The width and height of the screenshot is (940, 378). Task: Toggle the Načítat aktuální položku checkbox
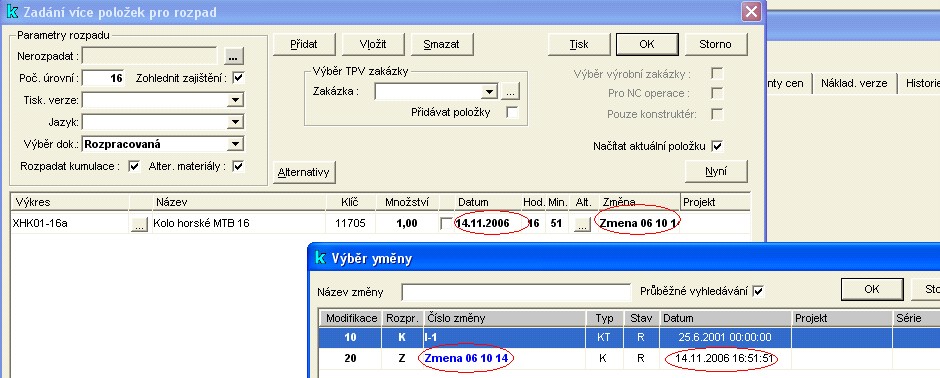click(716, 146)
